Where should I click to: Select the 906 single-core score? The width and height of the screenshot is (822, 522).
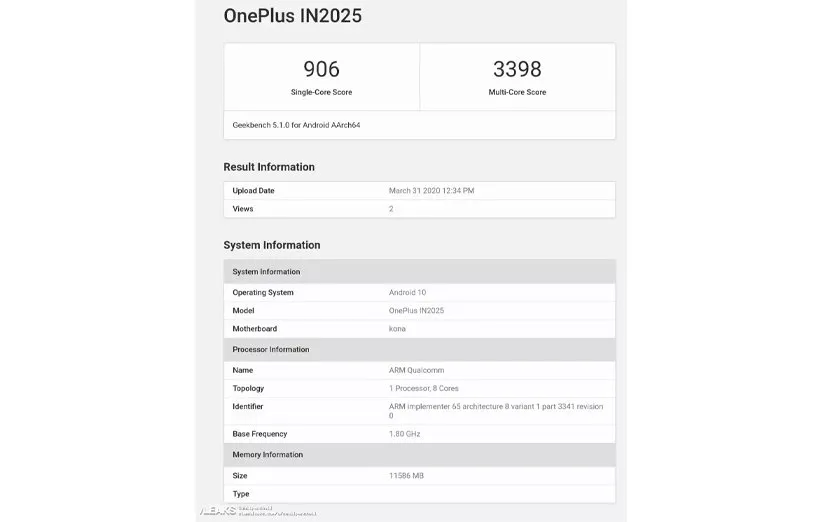(321, 69)
